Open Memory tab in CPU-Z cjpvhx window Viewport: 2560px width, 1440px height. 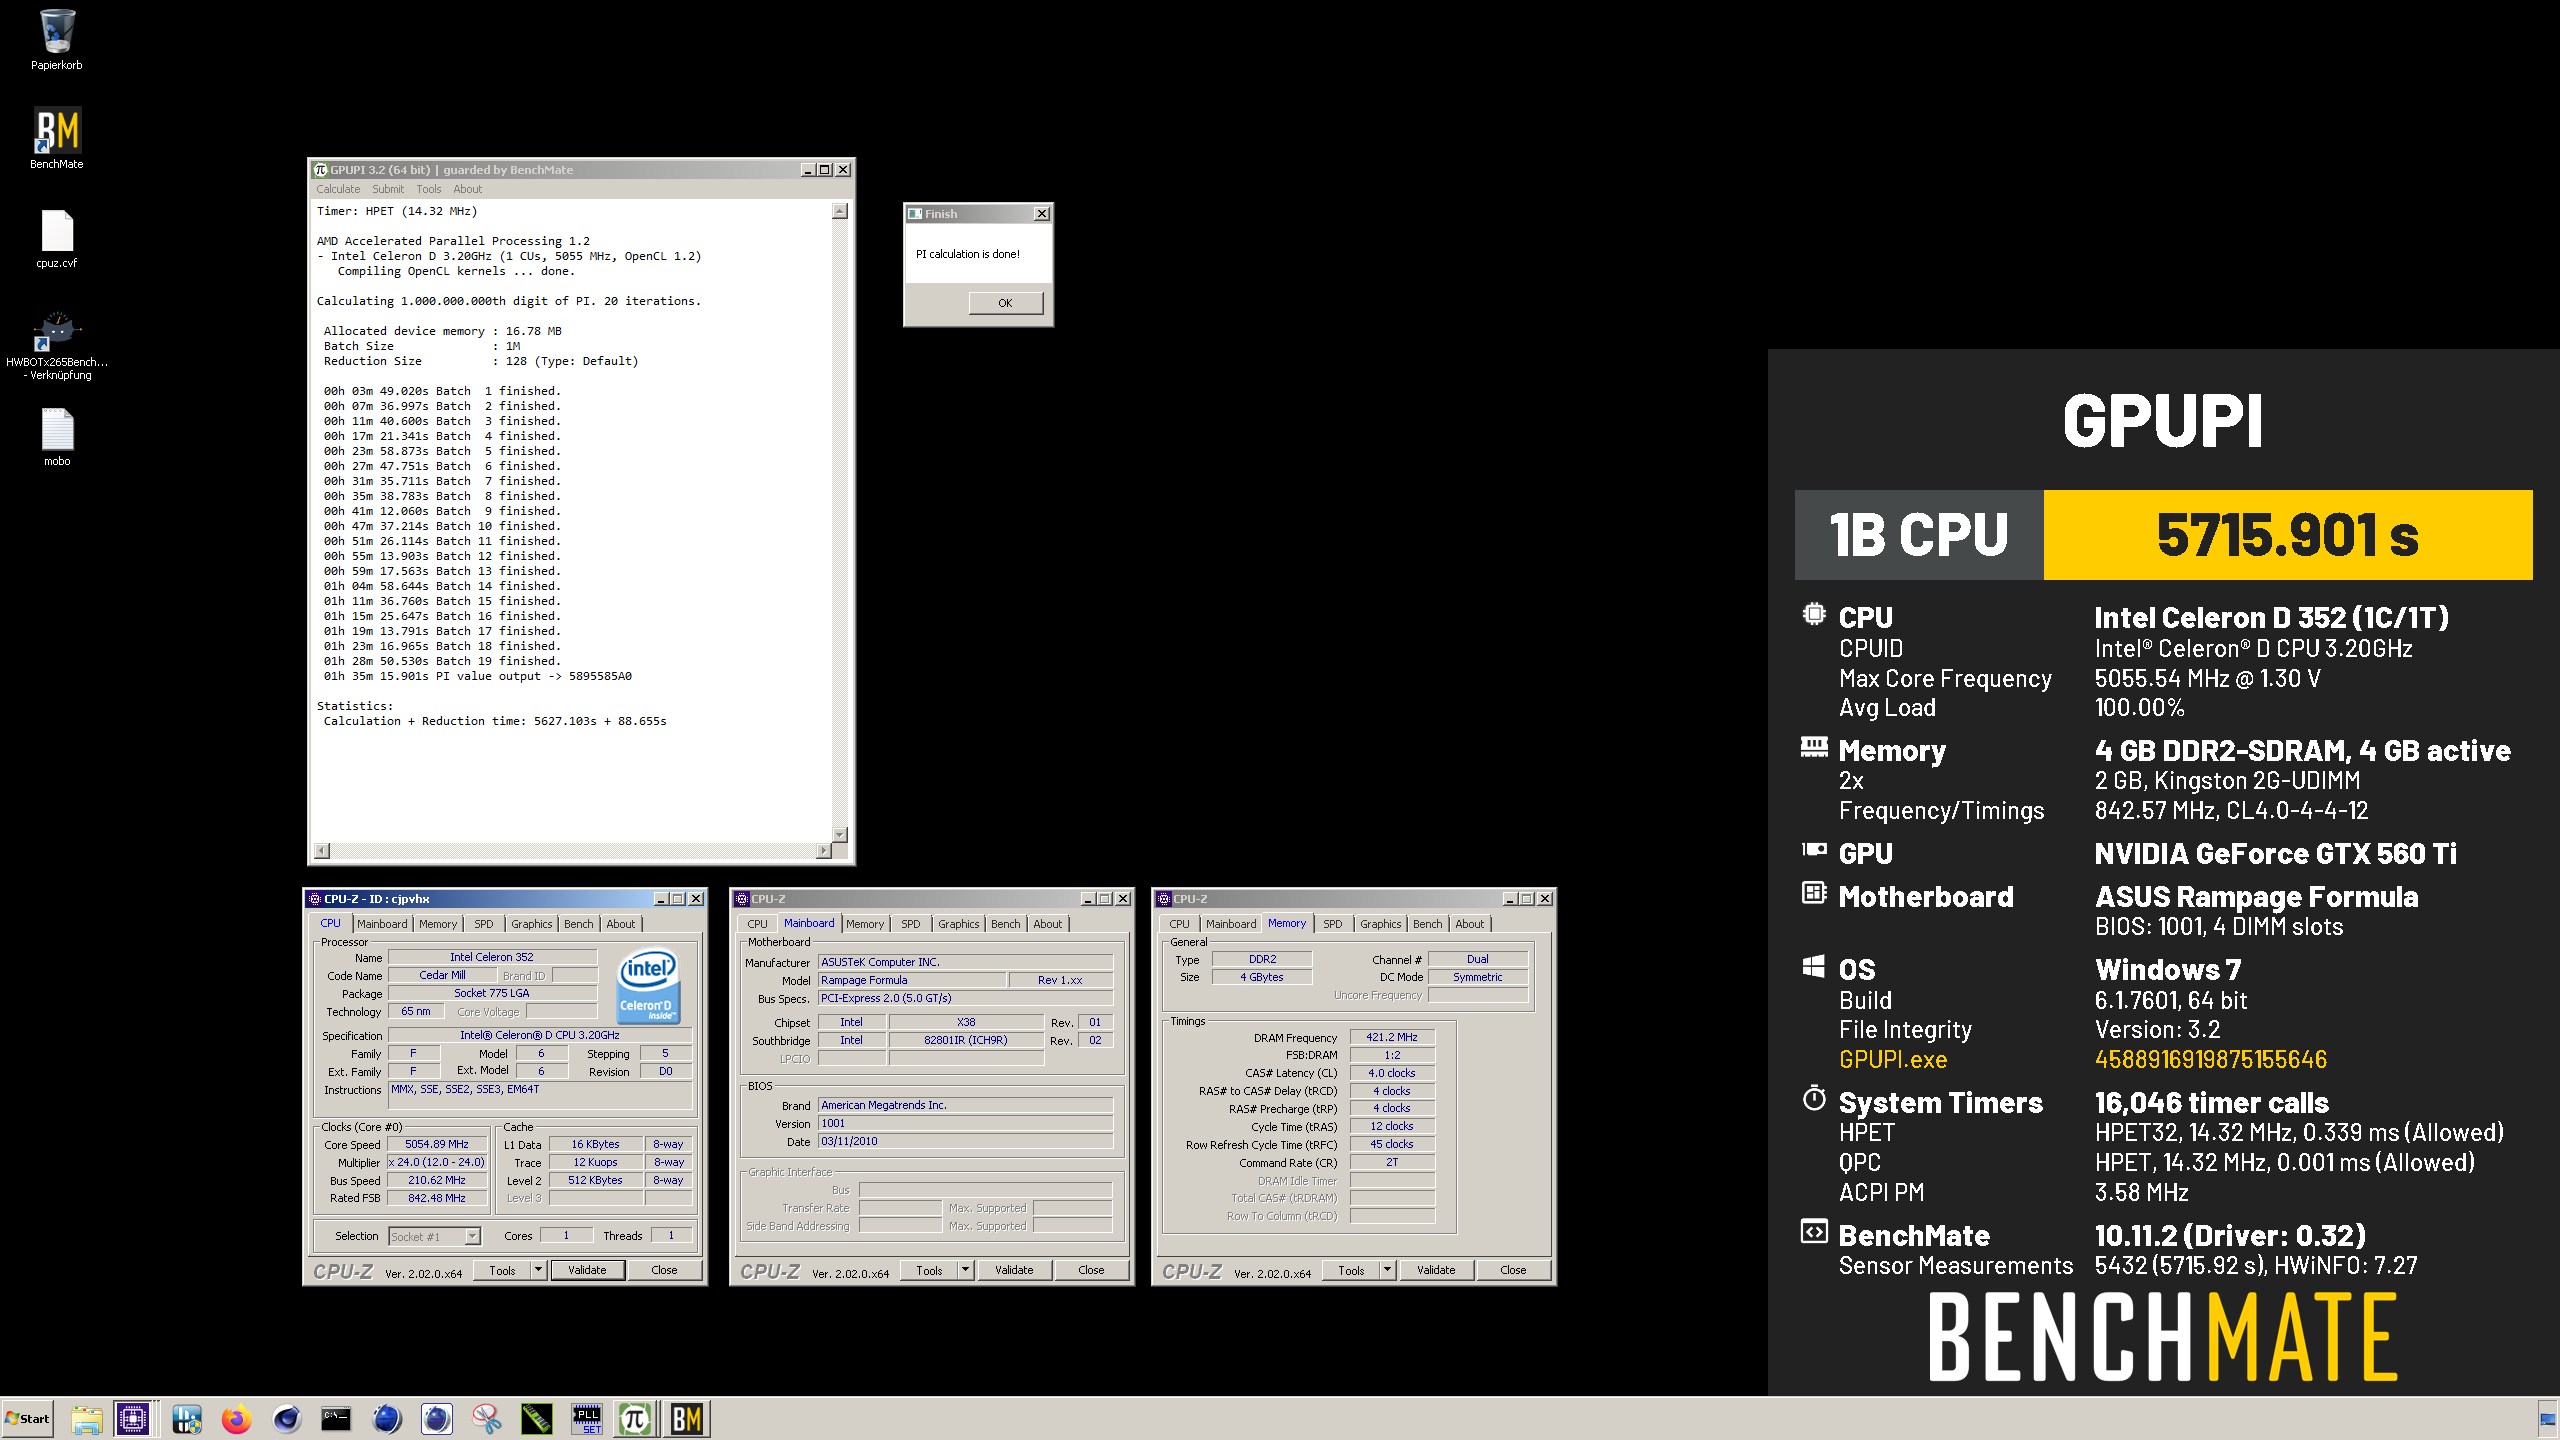(x=438, y=924)
